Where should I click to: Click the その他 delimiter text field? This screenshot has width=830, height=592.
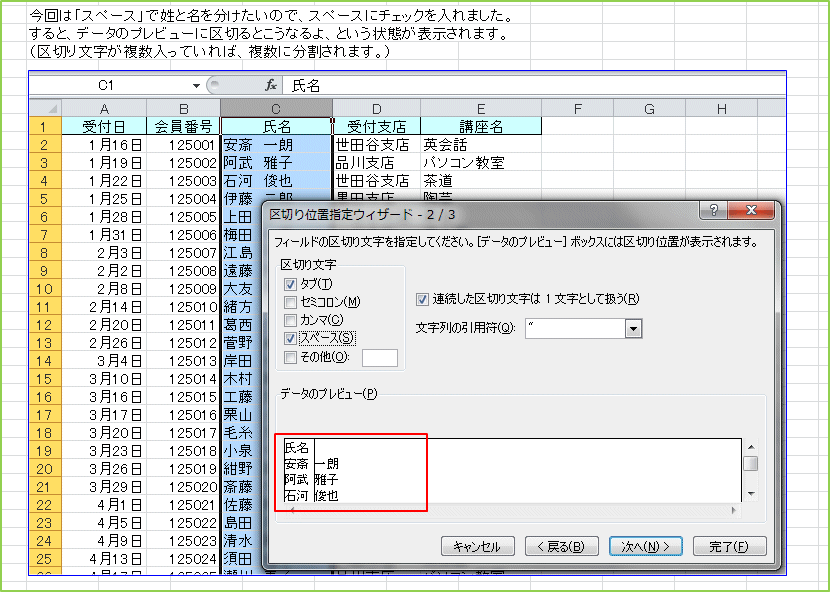(380, 358)
